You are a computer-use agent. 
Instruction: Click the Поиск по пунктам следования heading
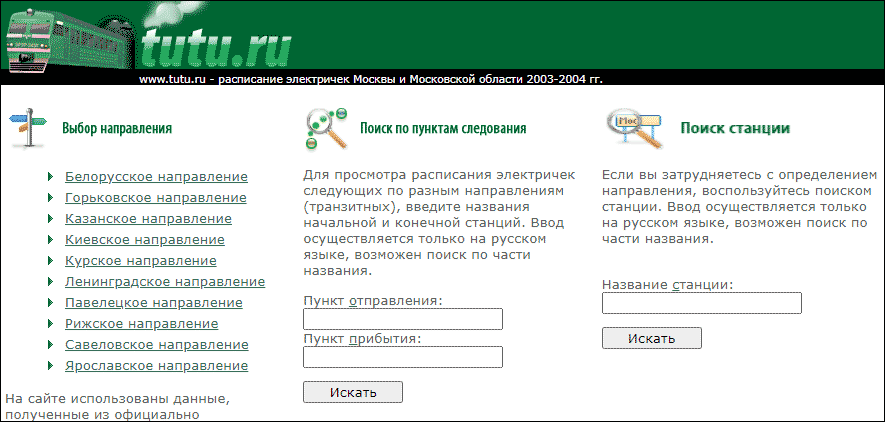pyautogui.click(x=443, y=129)
